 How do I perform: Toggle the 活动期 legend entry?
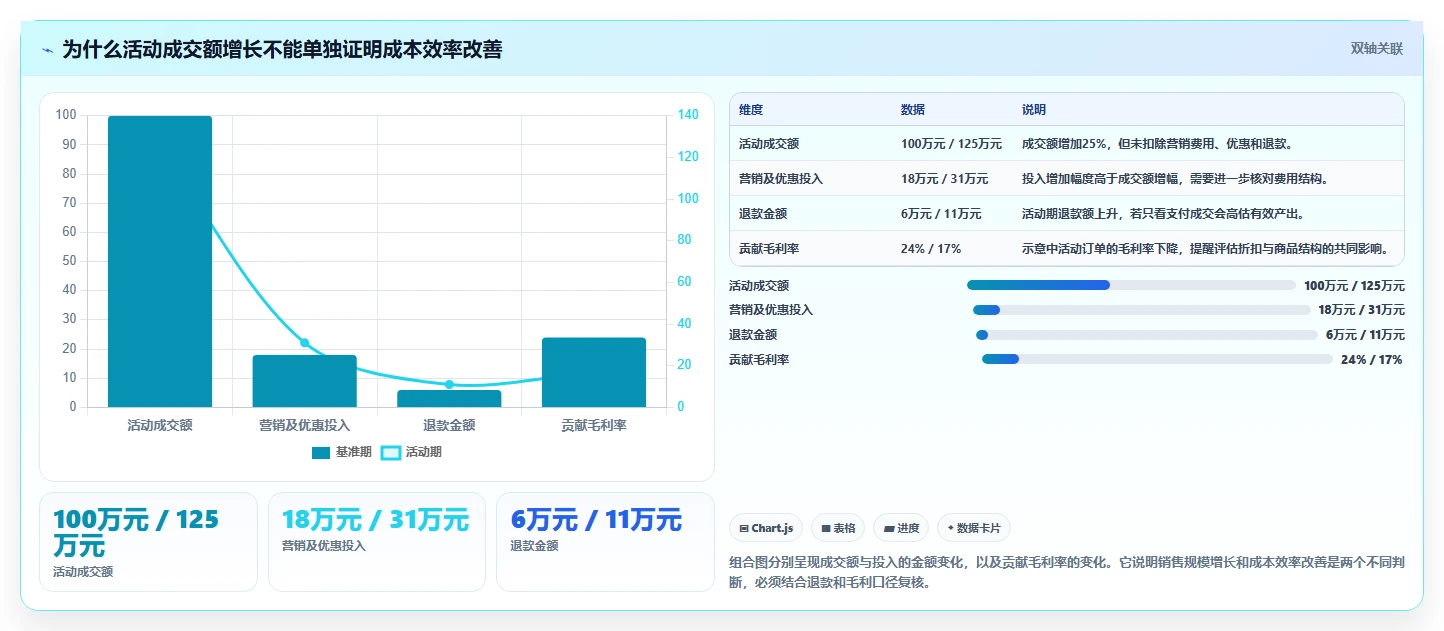click(x=411, y=452)
